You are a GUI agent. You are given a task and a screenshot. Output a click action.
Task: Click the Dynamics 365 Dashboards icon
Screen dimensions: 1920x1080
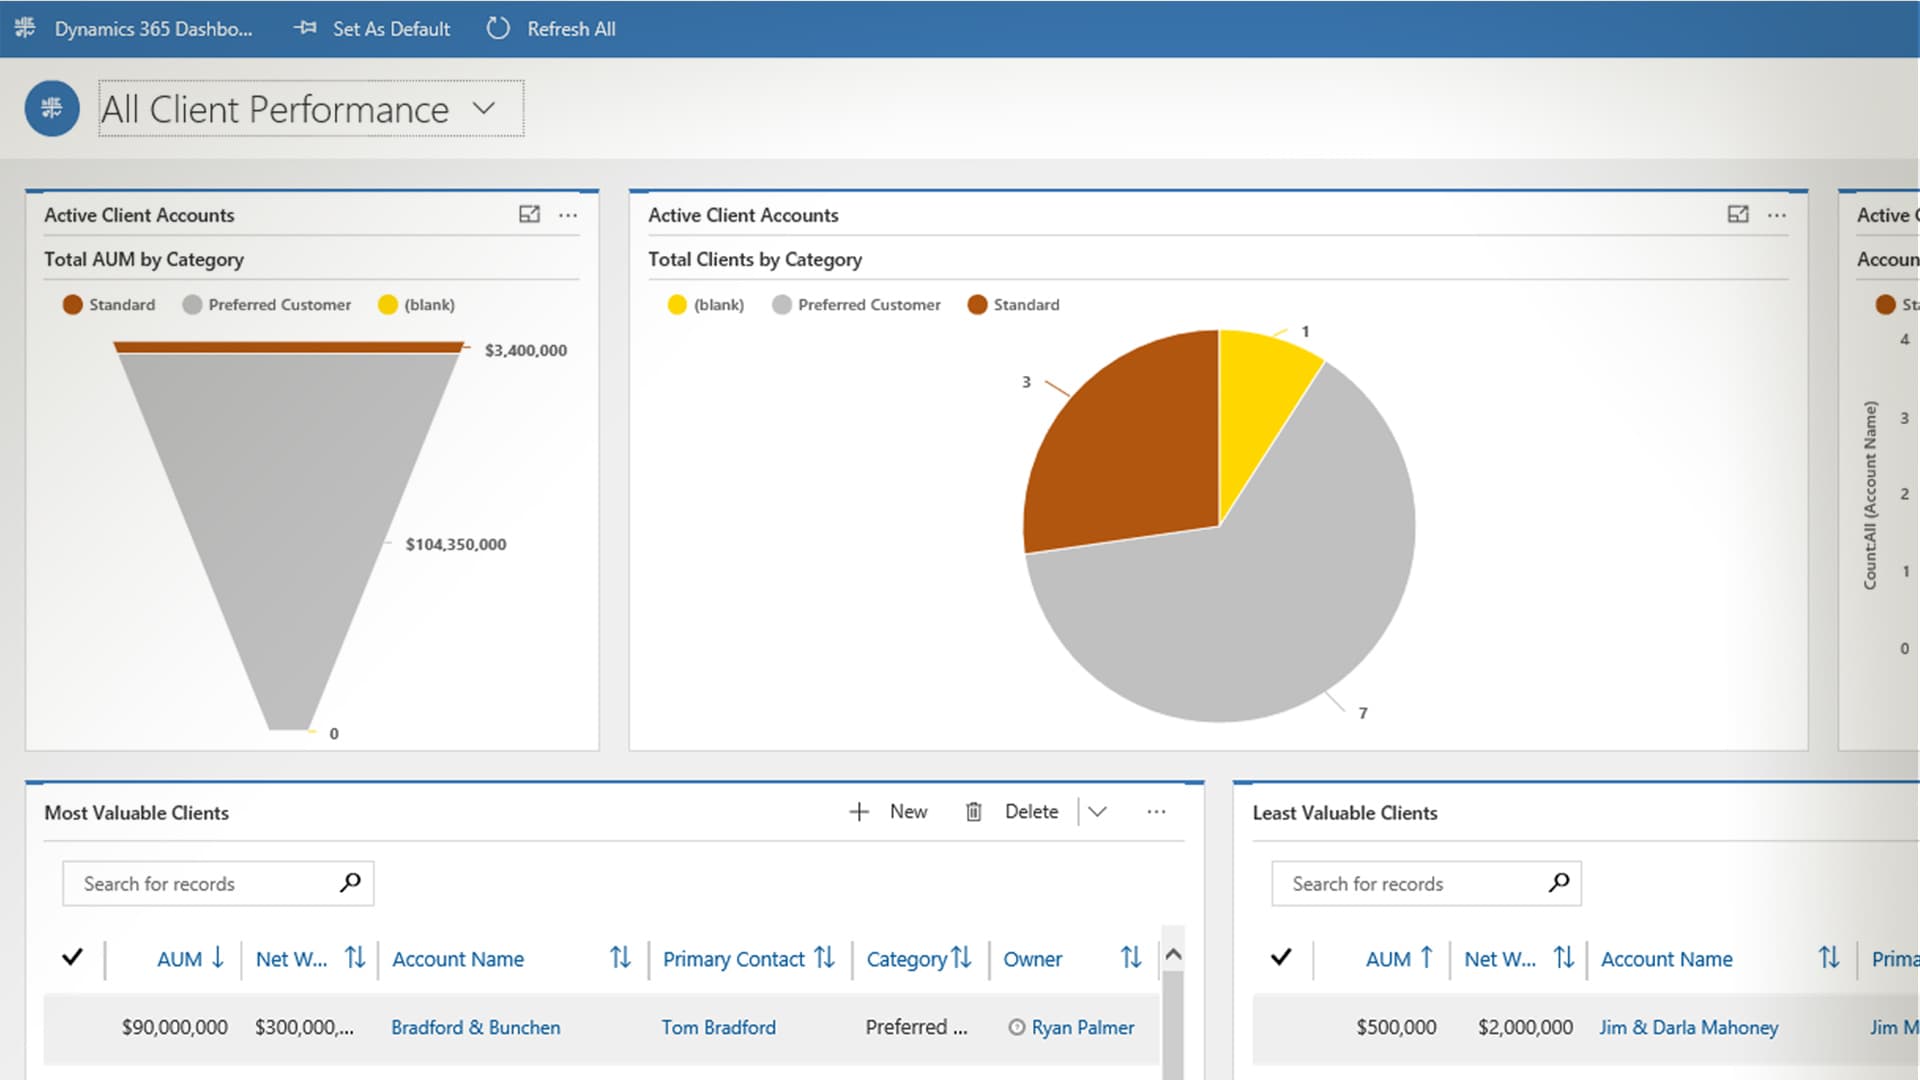25,28
